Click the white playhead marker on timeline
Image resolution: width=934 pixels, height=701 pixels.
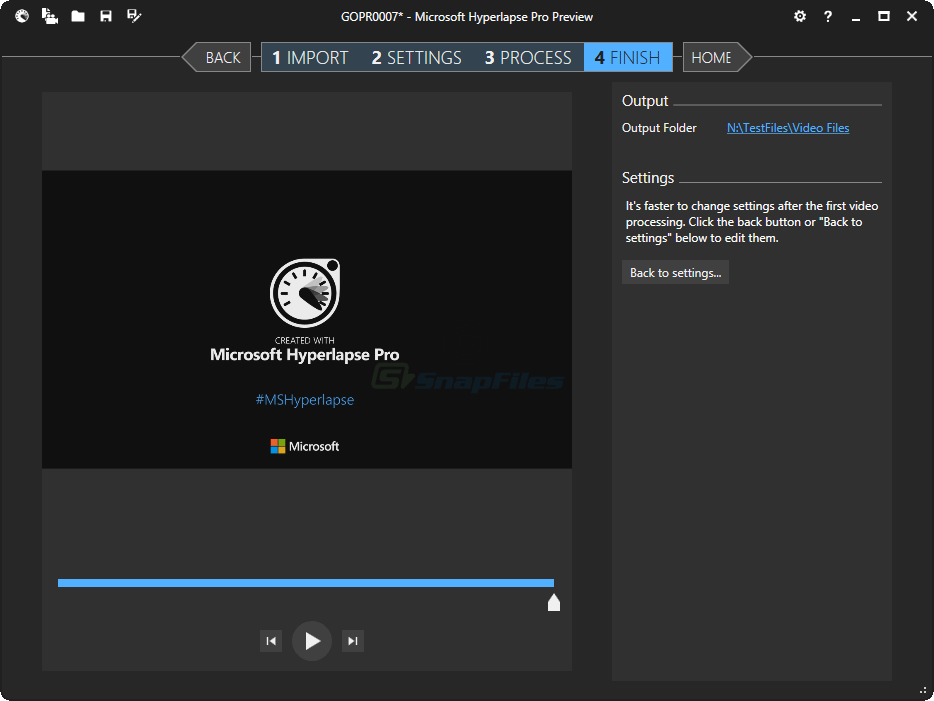[x=554, y=602]
